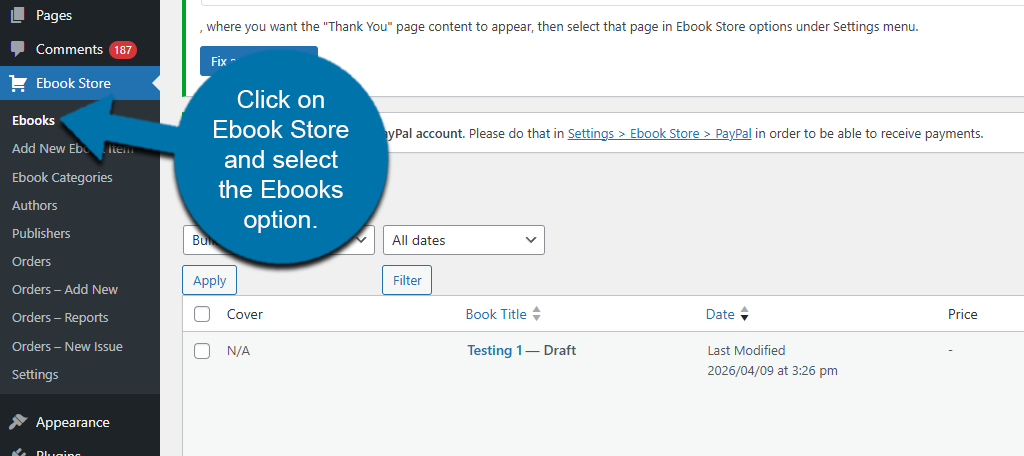The height and width of the screenshot is (456, 1024).
Task: Sort by the Book Title column header
Action: [496, 314]
